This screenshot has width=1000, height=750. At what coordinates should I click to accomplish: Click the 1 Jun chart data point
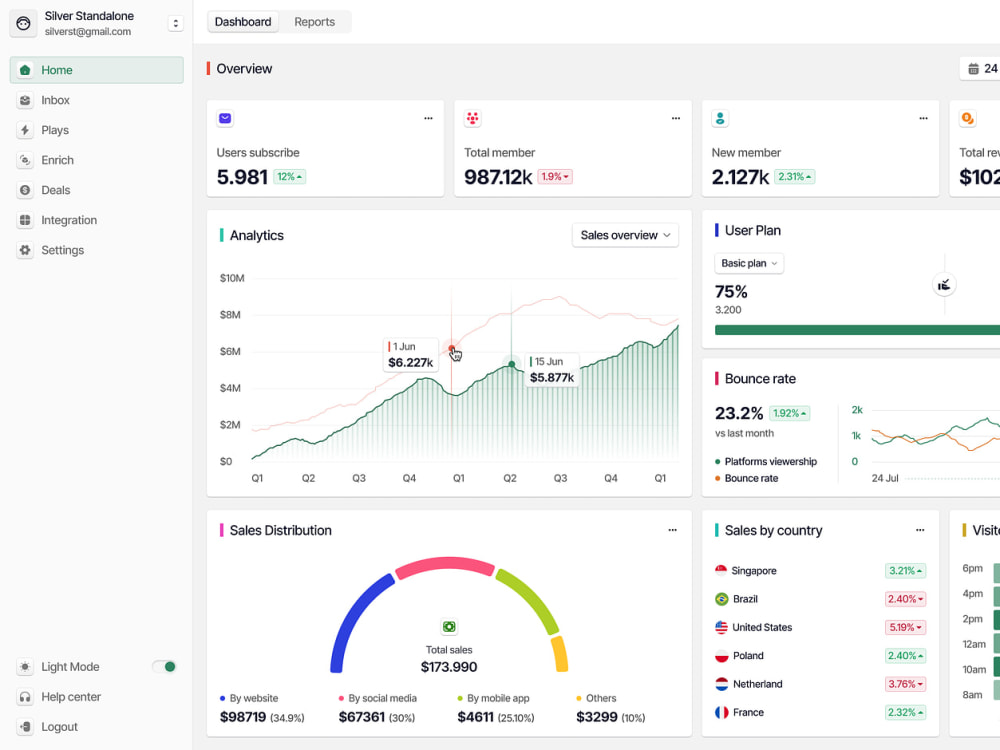[x=452, y=349]
